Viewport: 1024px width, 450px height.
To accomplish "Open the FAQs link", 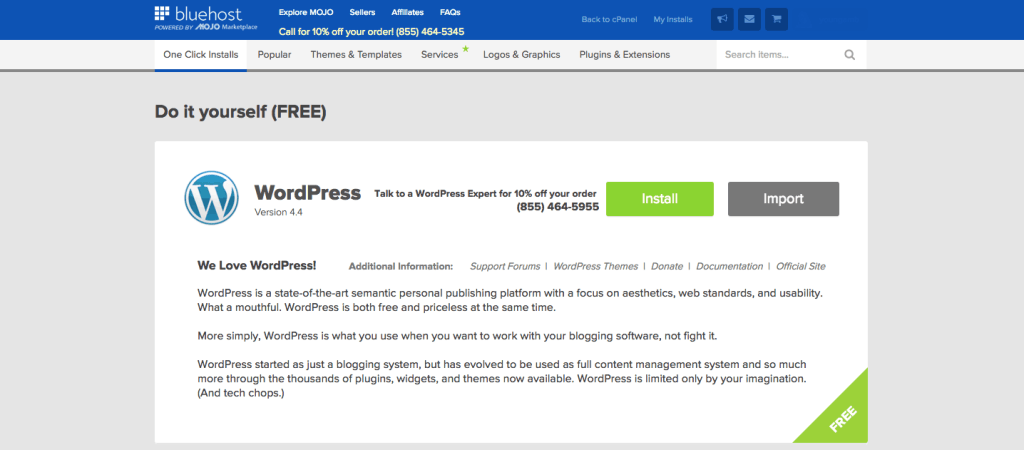I will tap(450, 12).
